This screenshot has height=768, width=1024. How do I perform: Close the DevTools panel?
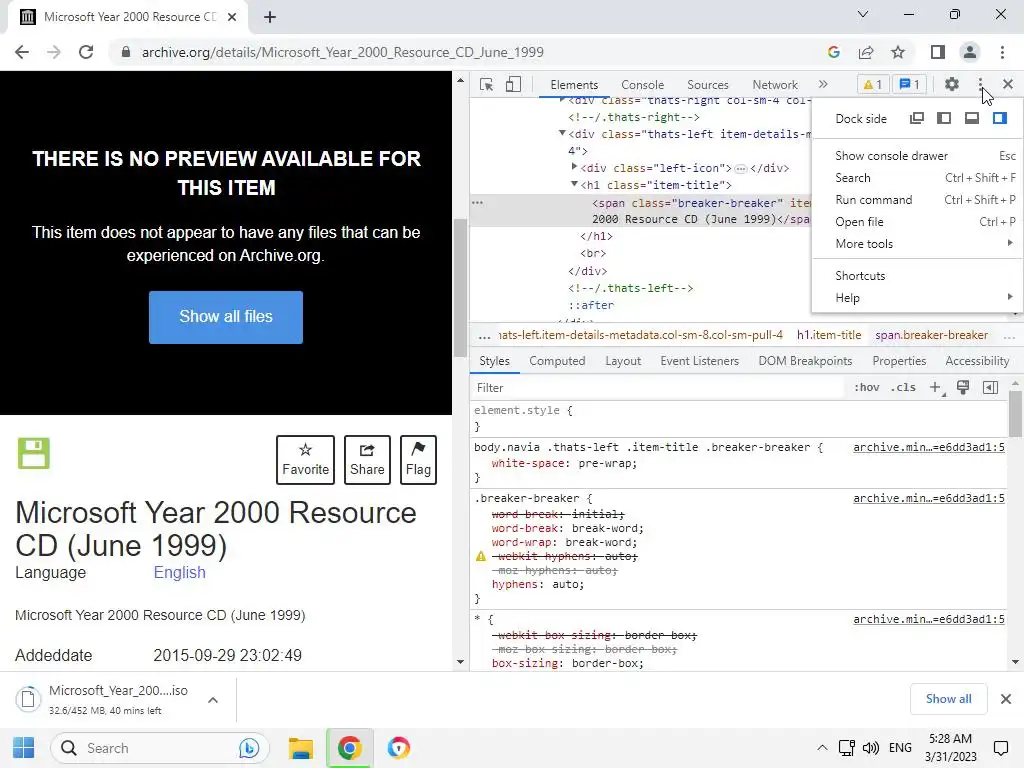1008,84
